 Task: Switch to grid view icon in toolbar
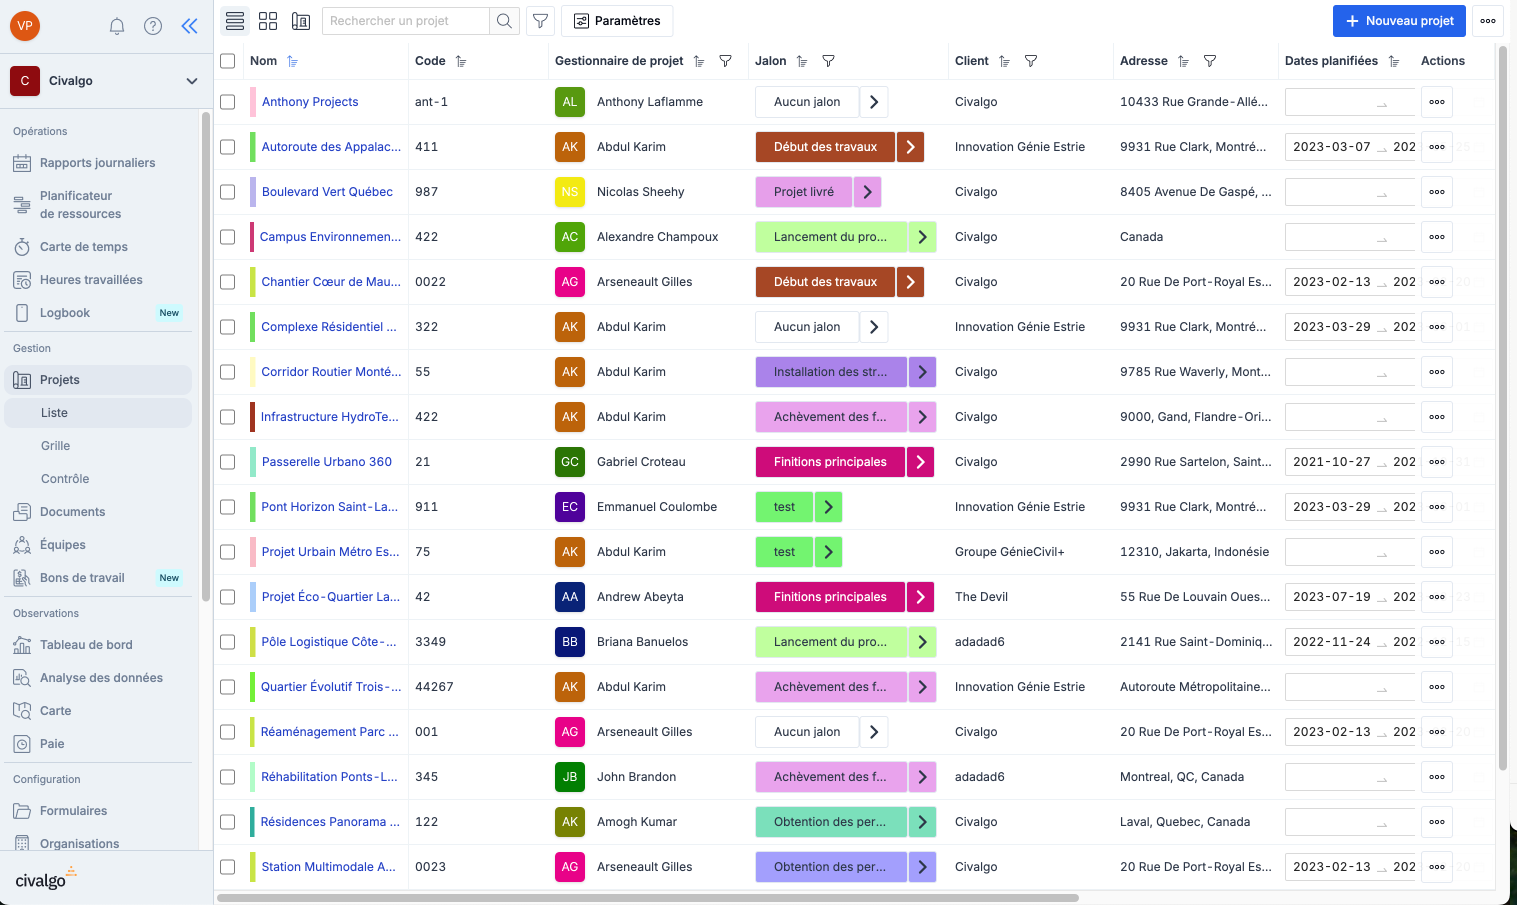click(x=268, y=21)
